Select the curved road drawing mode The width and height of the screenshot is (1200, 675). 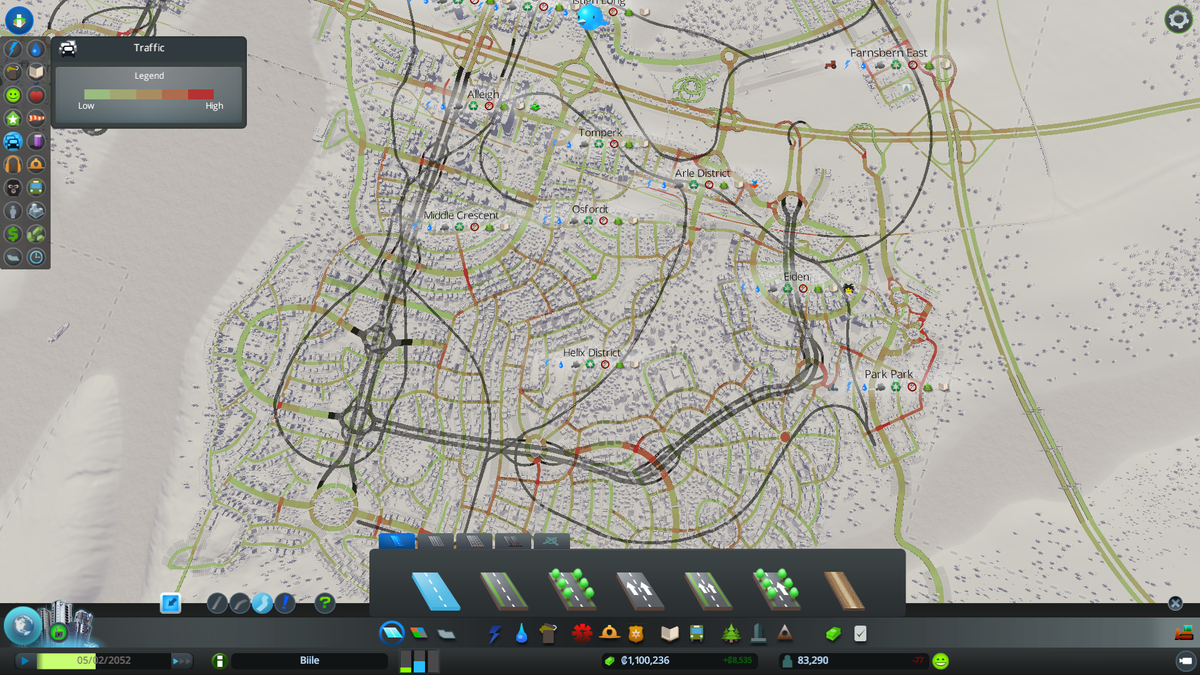240,603
